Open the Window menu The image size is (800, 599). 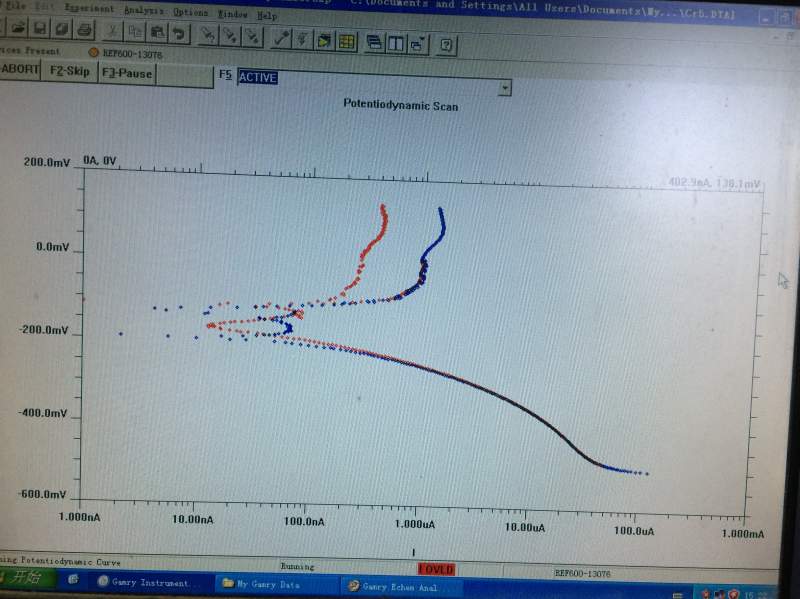233,14
